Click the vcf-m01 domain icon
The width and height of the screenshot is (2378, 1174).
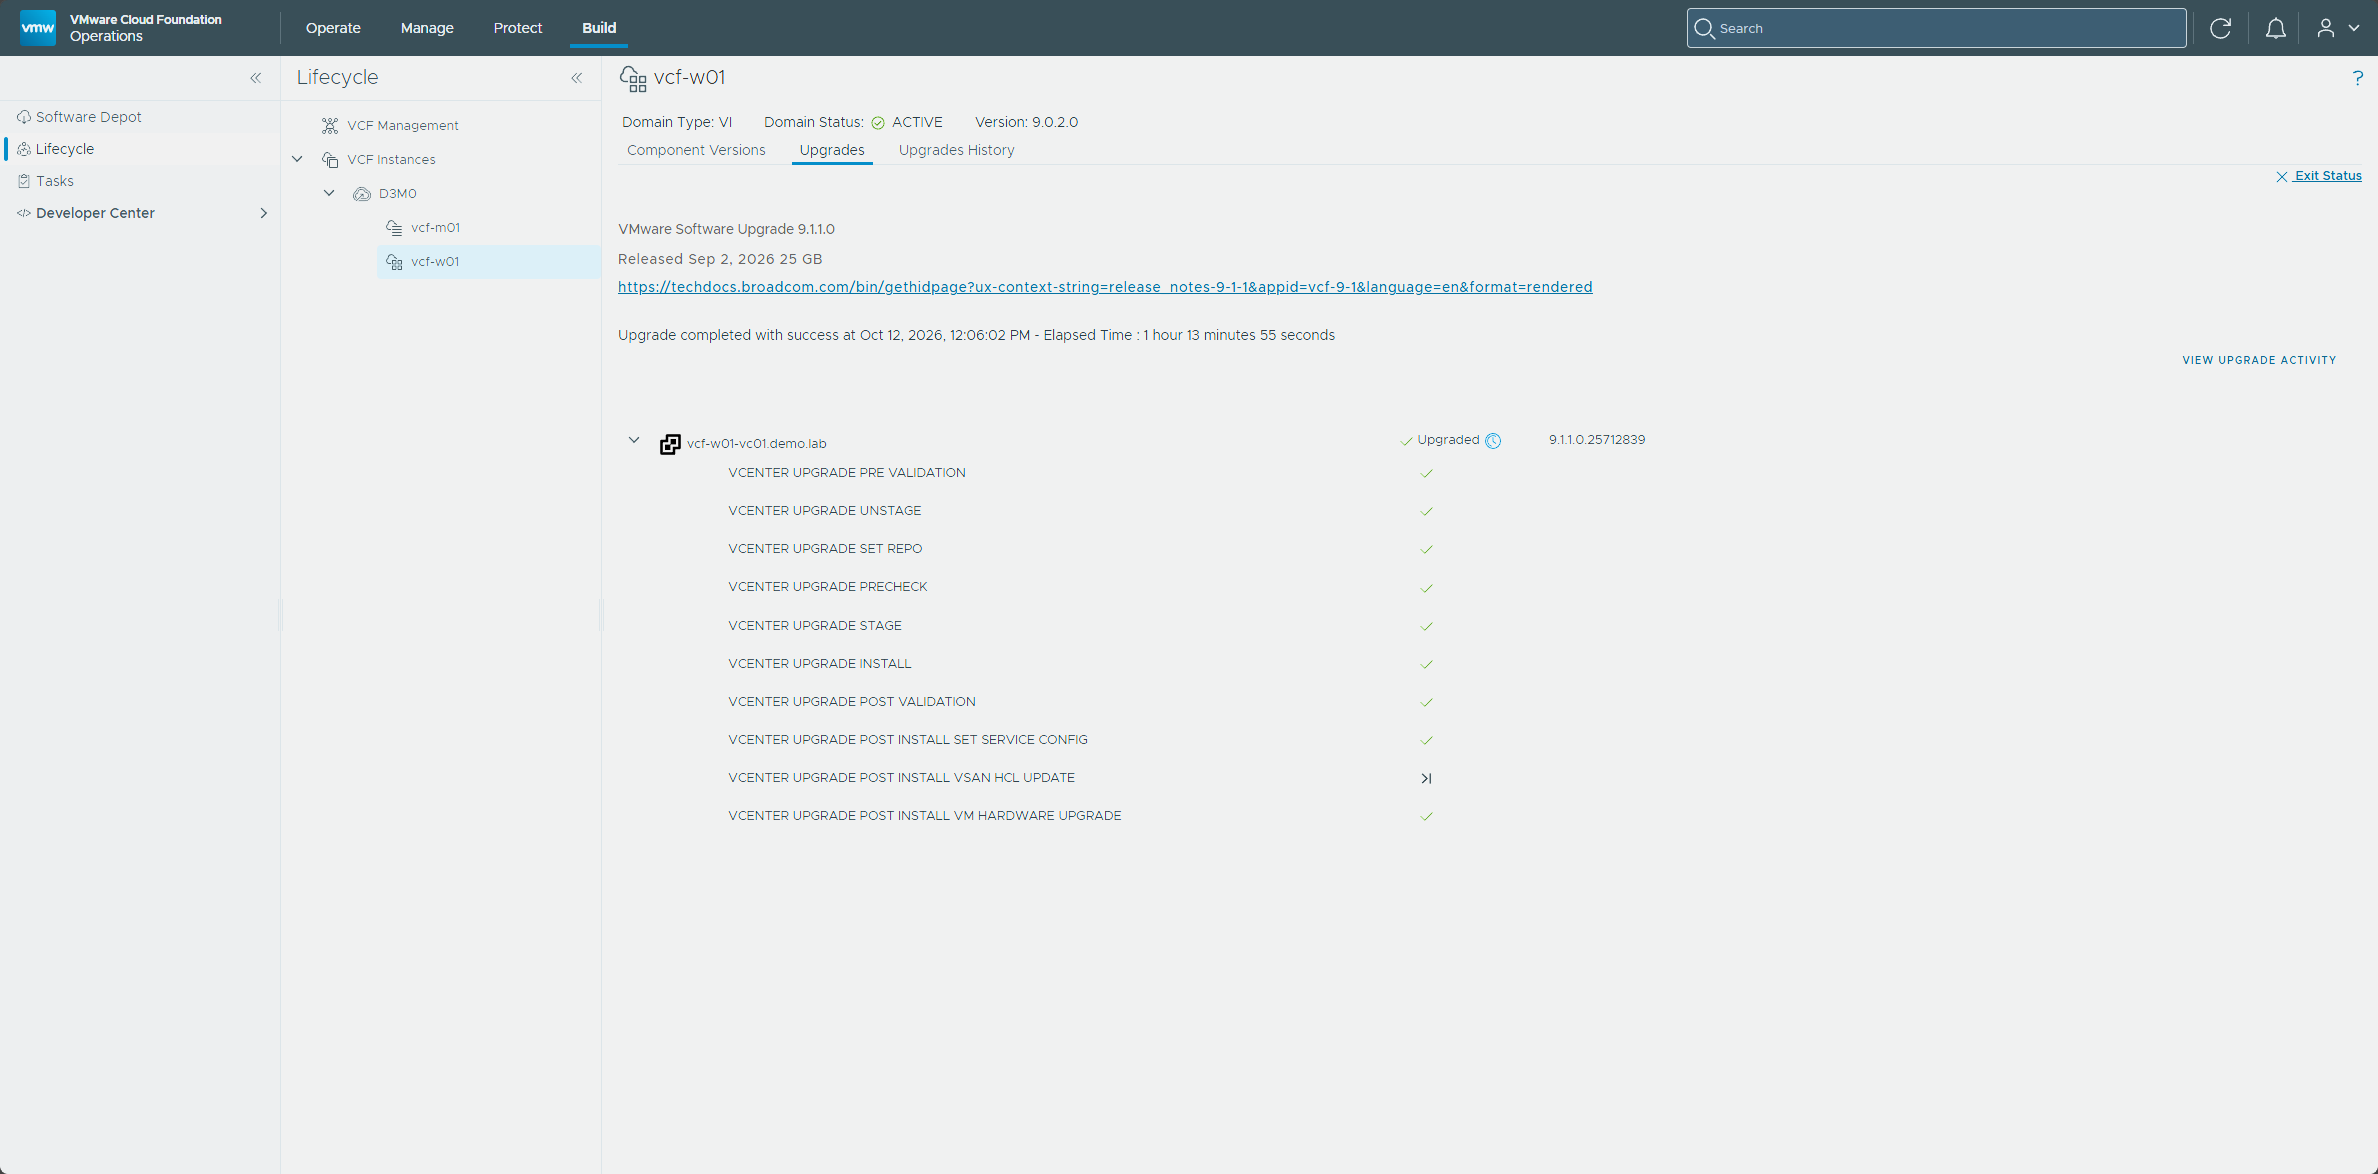(394, 228)
